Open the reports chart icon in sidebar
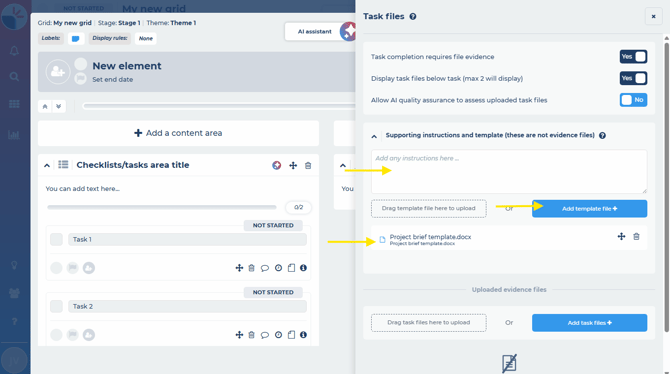Screen dimensions: 670x374 [x=14, y=135]
